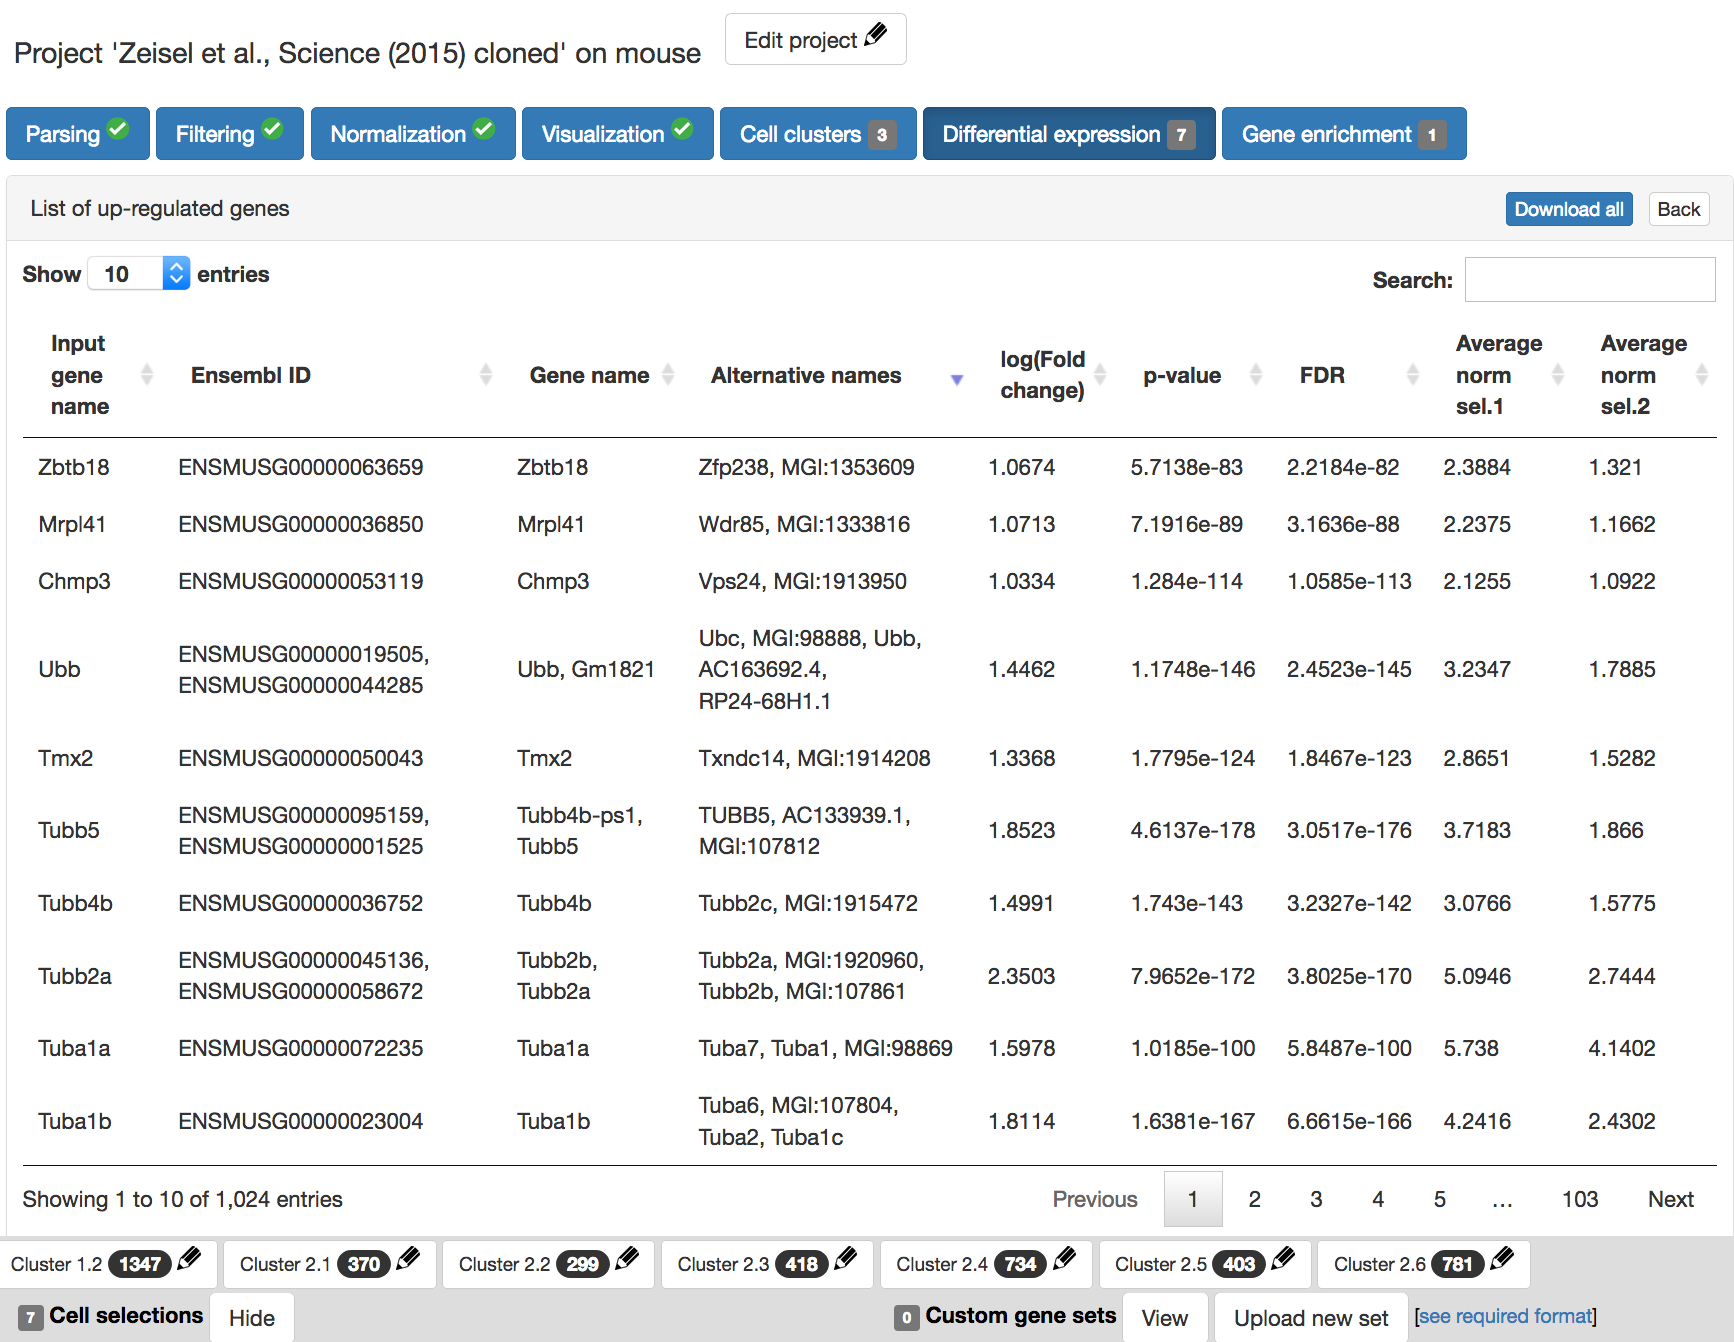The image size is (1734, 1342).
Task: Click edit pencil for Cluster 2.5
Action: 1284,1260
